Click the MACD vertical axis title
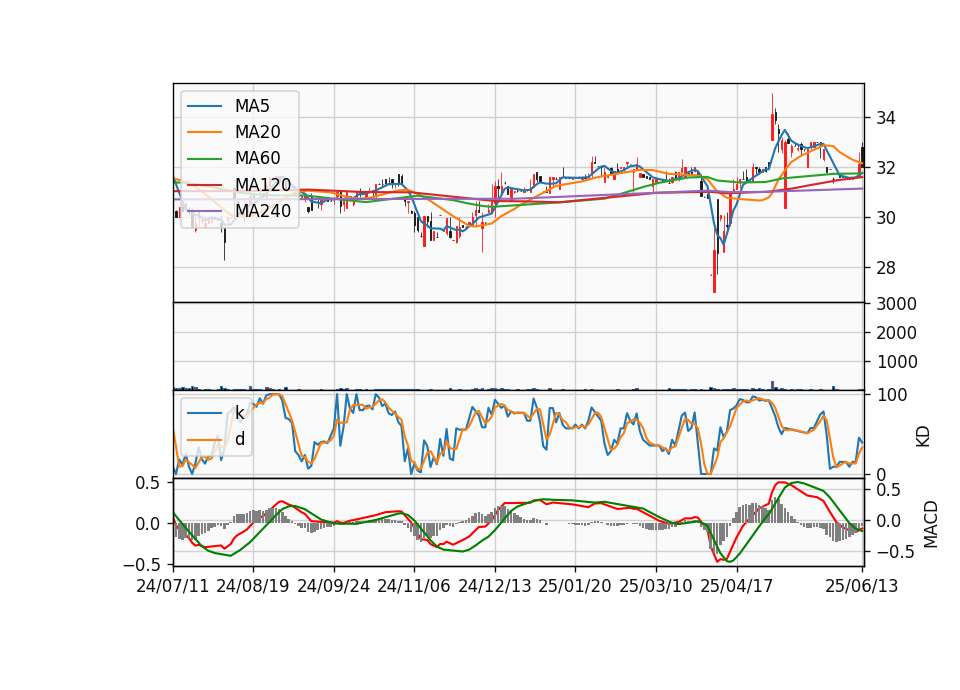Screen dimensions: 960x690 [x=931, y=524]
